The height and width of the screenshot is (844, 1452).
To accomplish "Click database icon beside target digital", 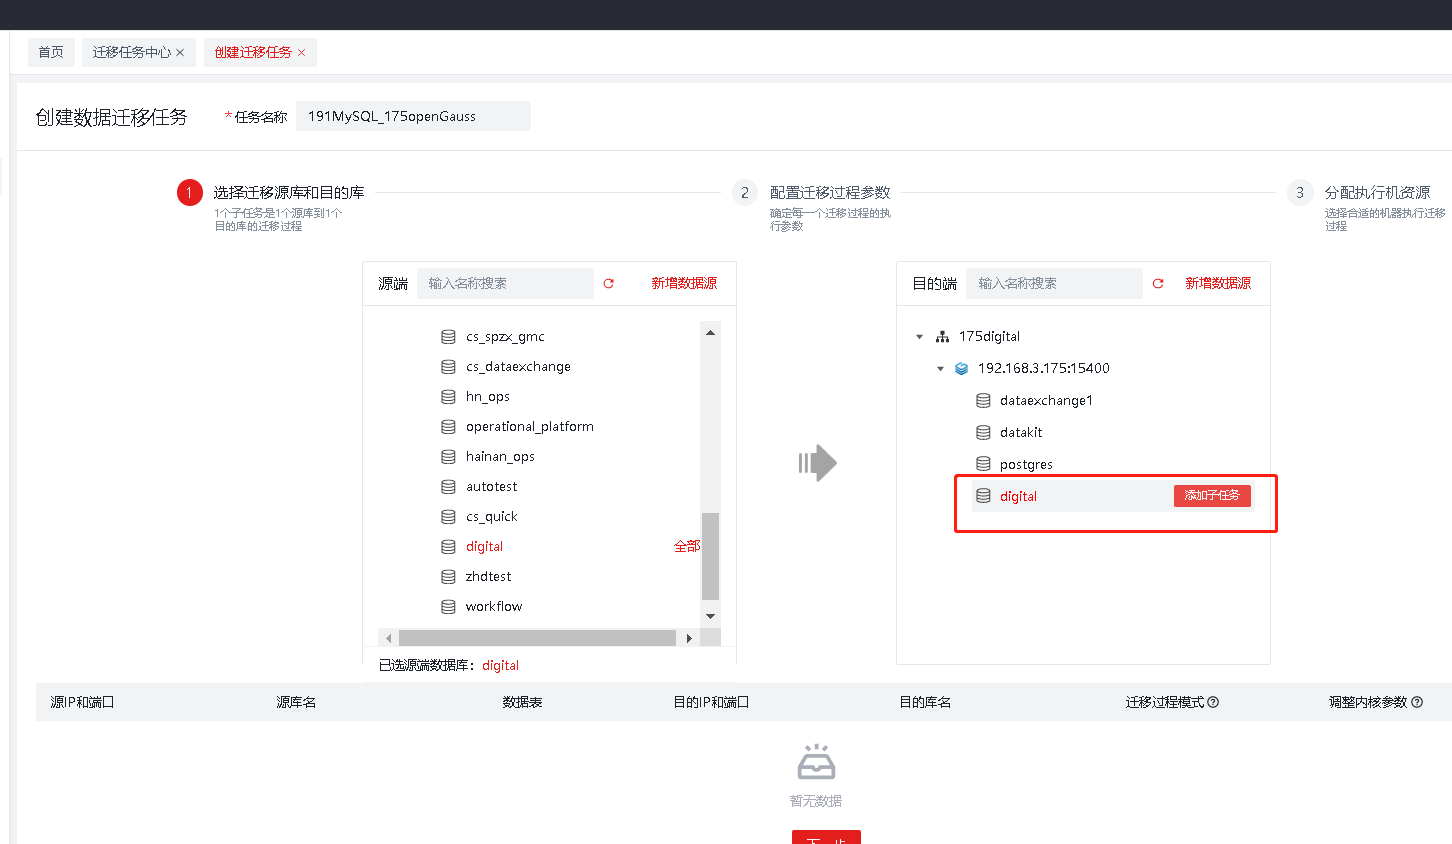I will click(983, 497).
